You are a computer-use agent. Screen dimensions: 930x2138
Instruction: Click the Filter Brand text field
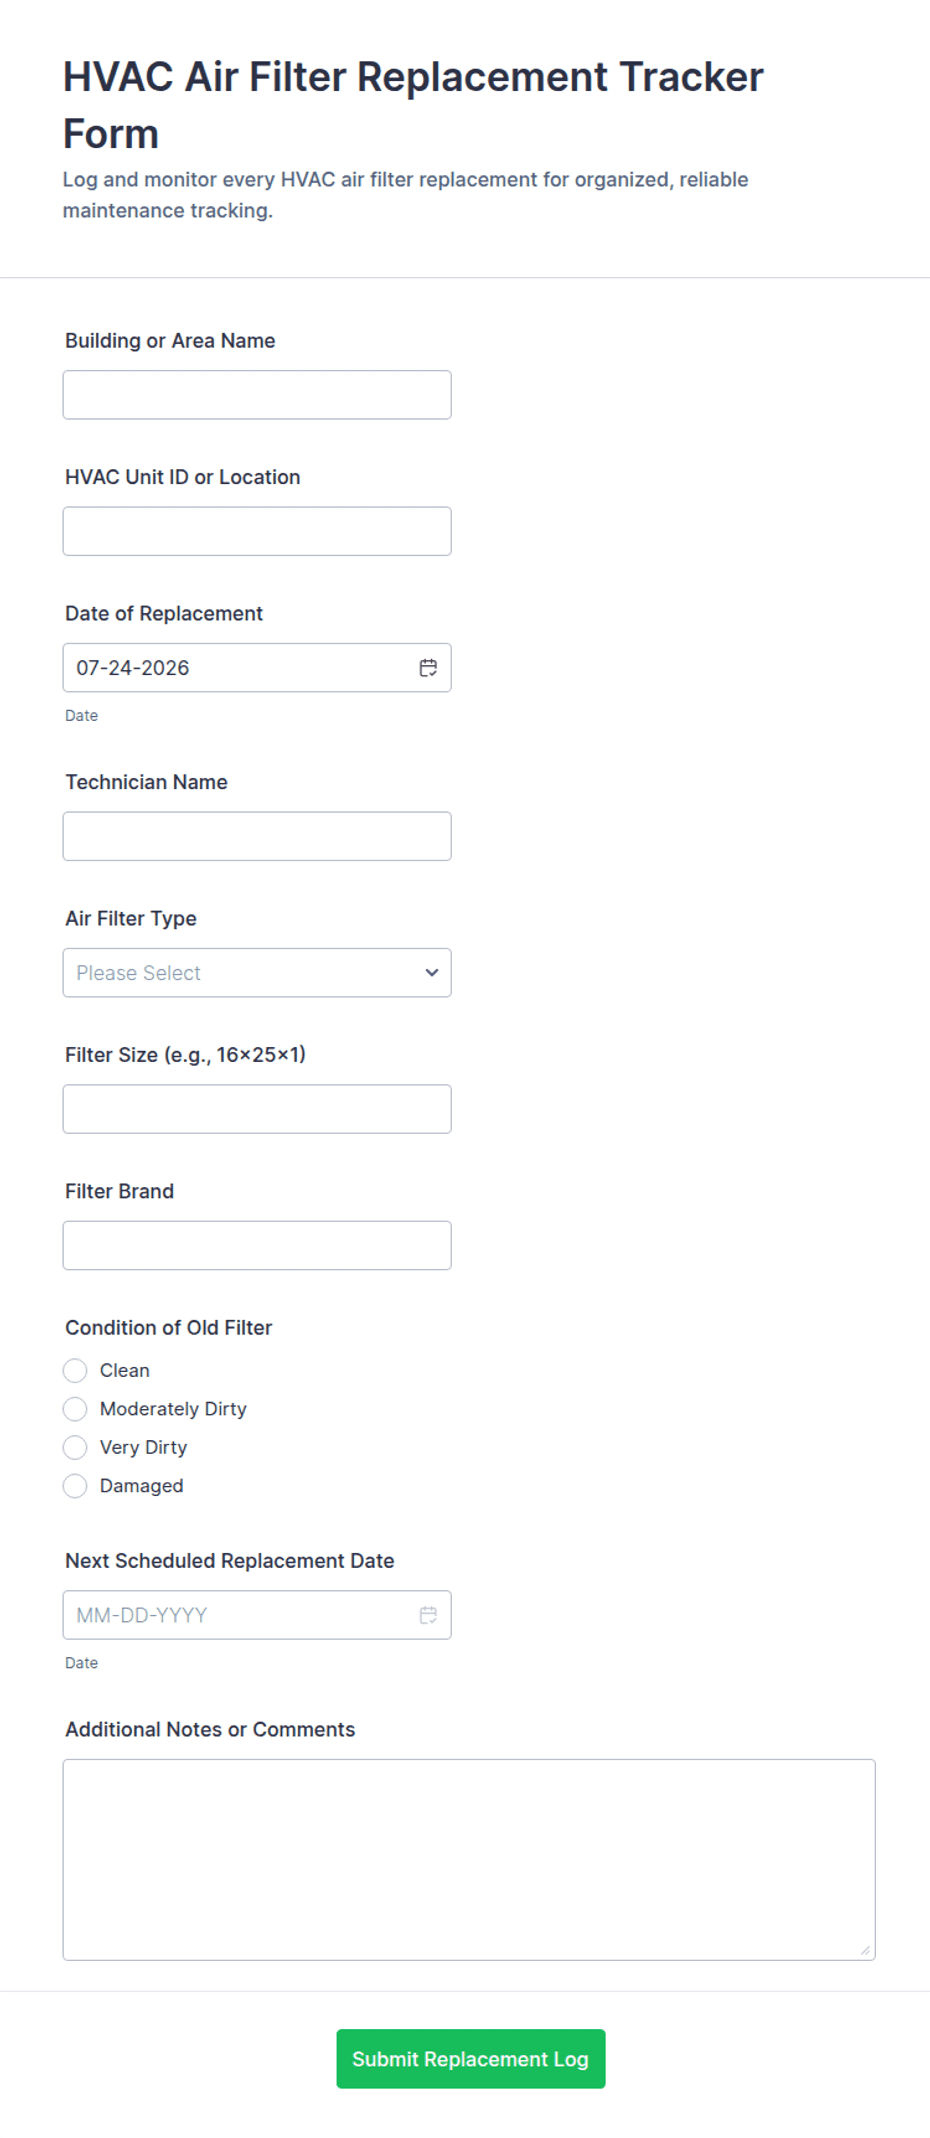[257, 1245]
